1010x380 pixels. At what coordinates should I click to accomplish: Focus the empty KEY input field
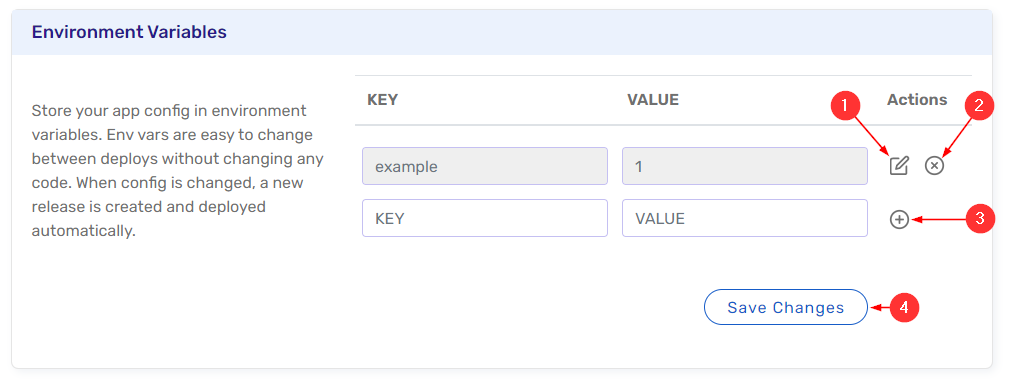485,218
